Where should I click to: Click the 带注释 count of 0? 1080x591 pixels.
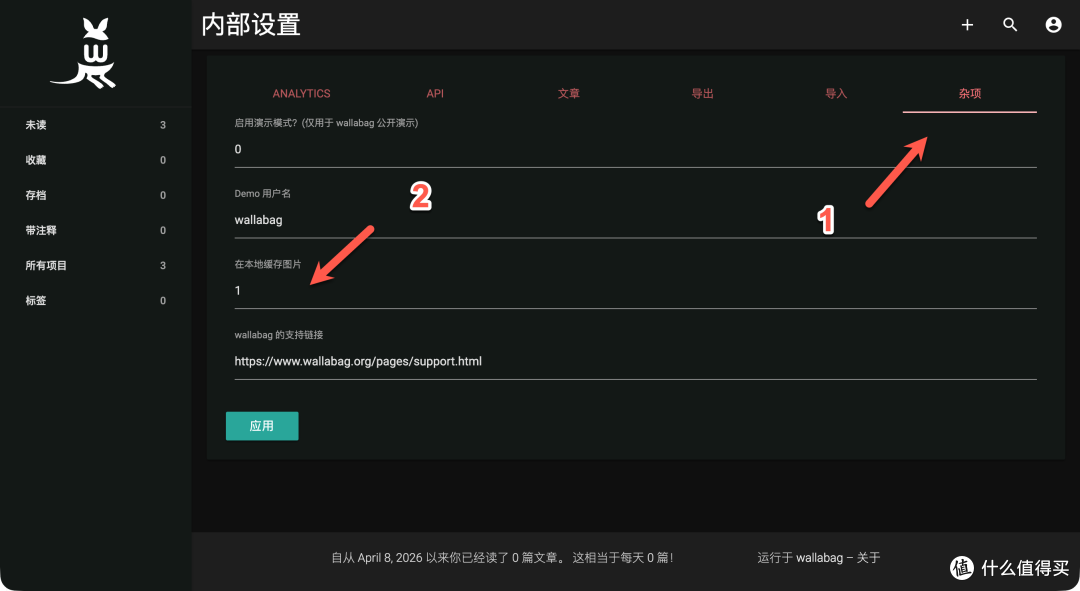163,231
